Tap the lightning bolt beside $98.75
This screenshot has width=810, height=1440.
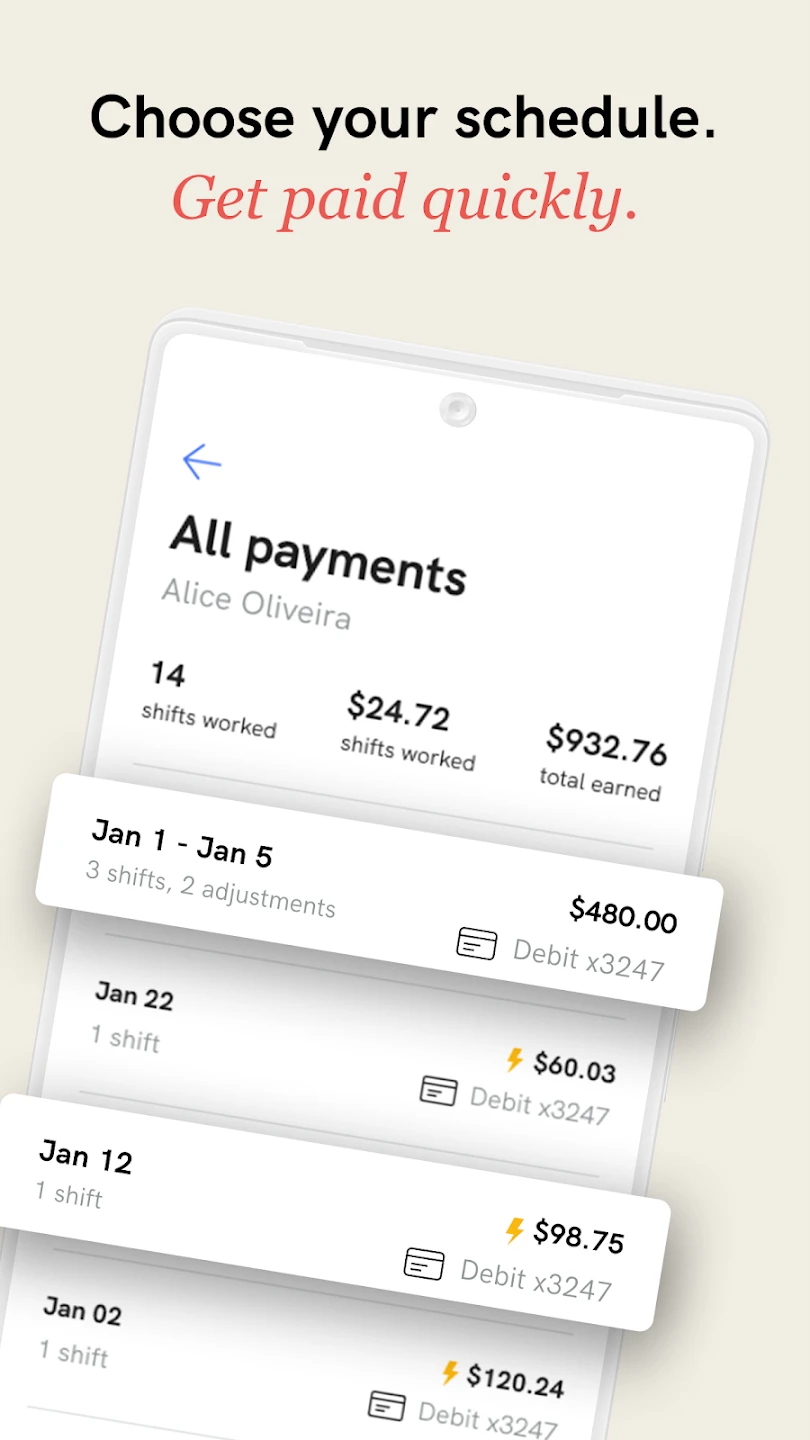(515, 1230)
